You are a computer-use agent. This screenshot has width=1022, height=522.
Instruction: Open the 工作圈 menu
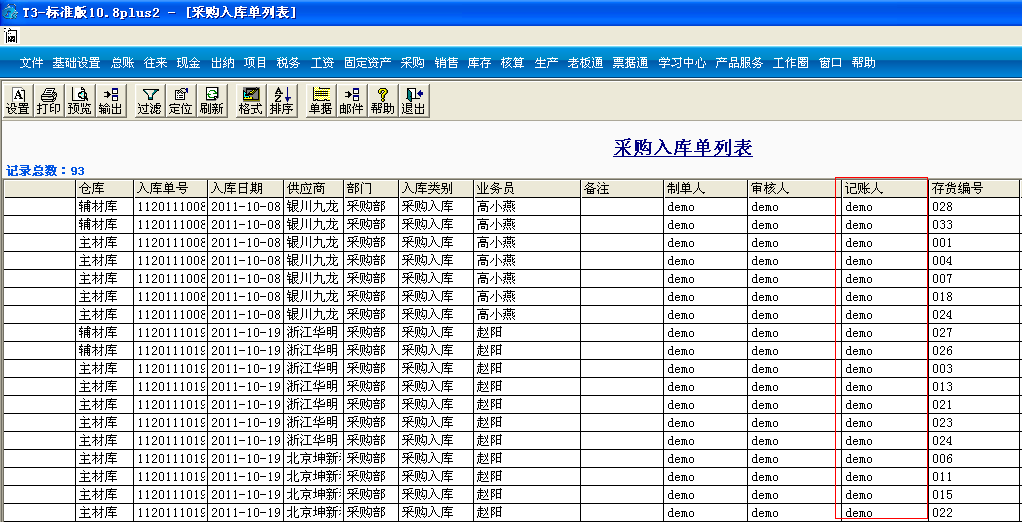(791, 63)
